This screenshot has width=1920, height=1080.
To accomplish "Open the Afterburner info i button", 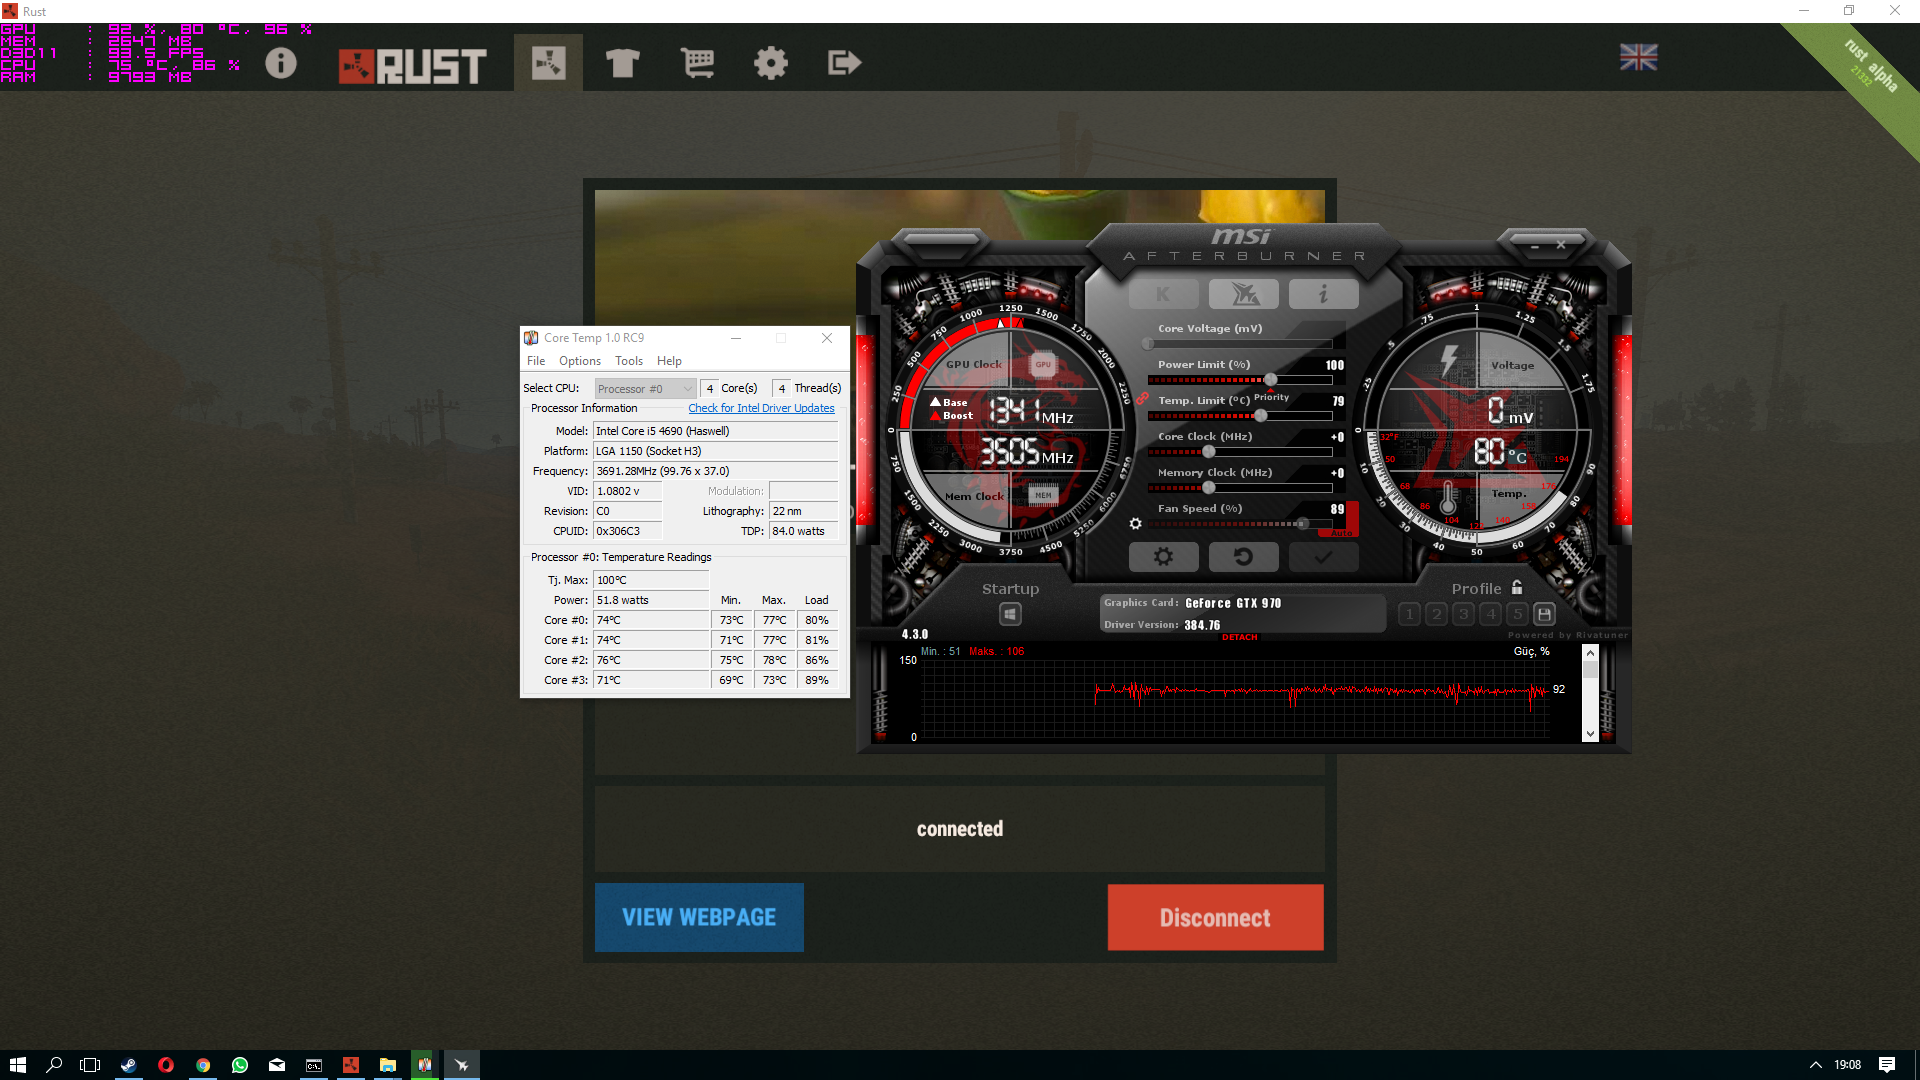I will [x=1323, y=294].
